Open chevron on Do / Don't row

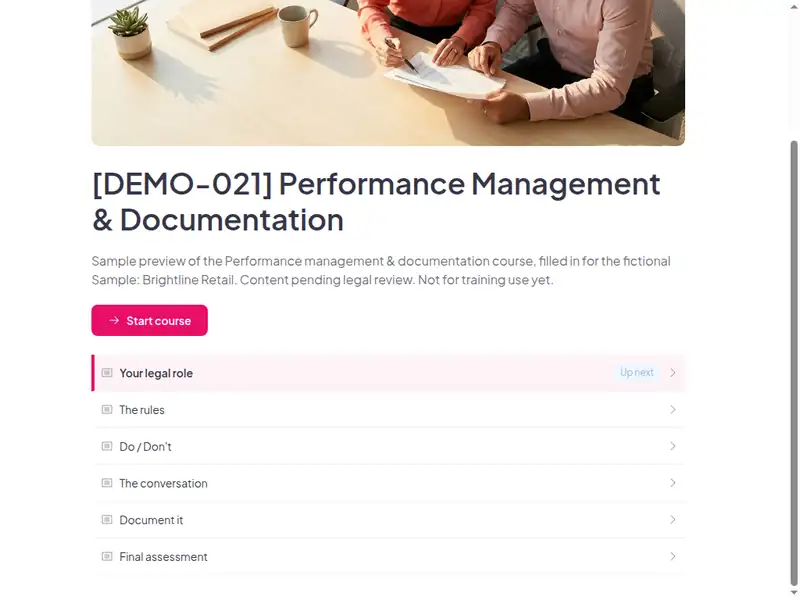[x=673, y=446]
